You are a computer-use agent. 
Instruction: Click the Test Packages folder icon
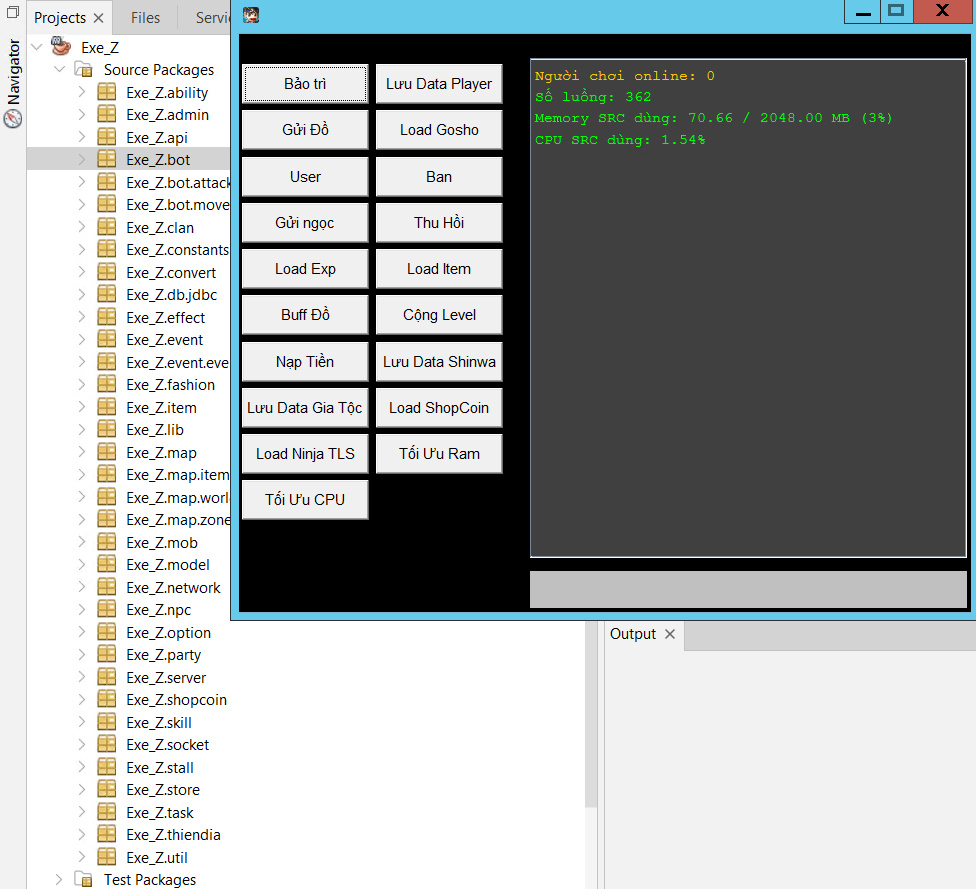(83, 879)
